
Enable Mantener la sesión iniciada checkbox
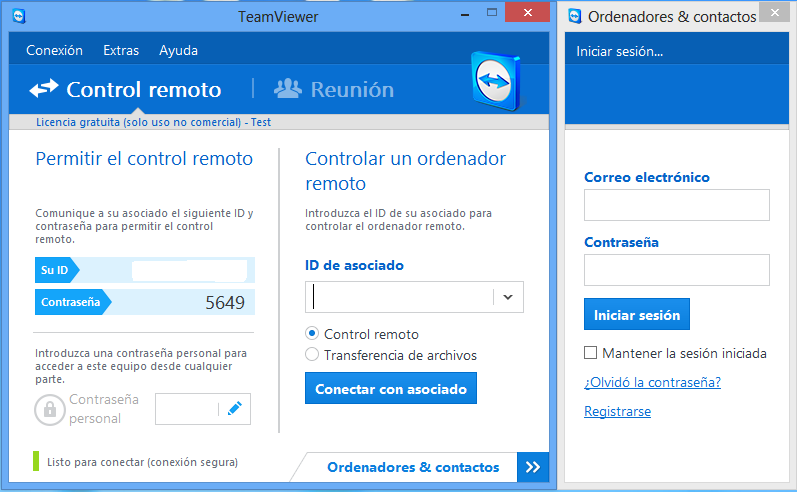click(590, 353)
